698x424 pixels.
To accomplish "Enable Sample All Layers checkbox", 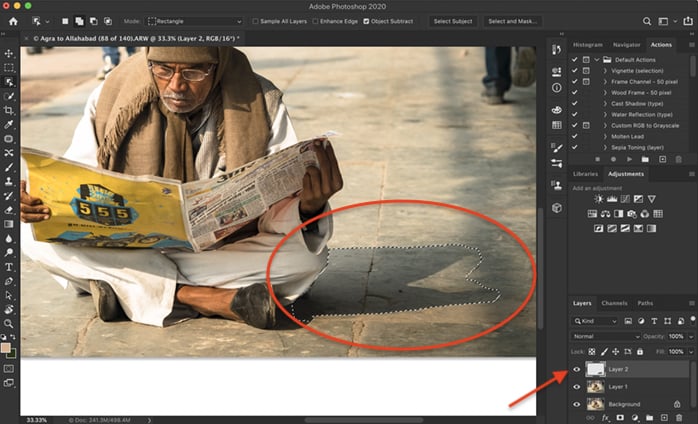I will pos(255,21).
